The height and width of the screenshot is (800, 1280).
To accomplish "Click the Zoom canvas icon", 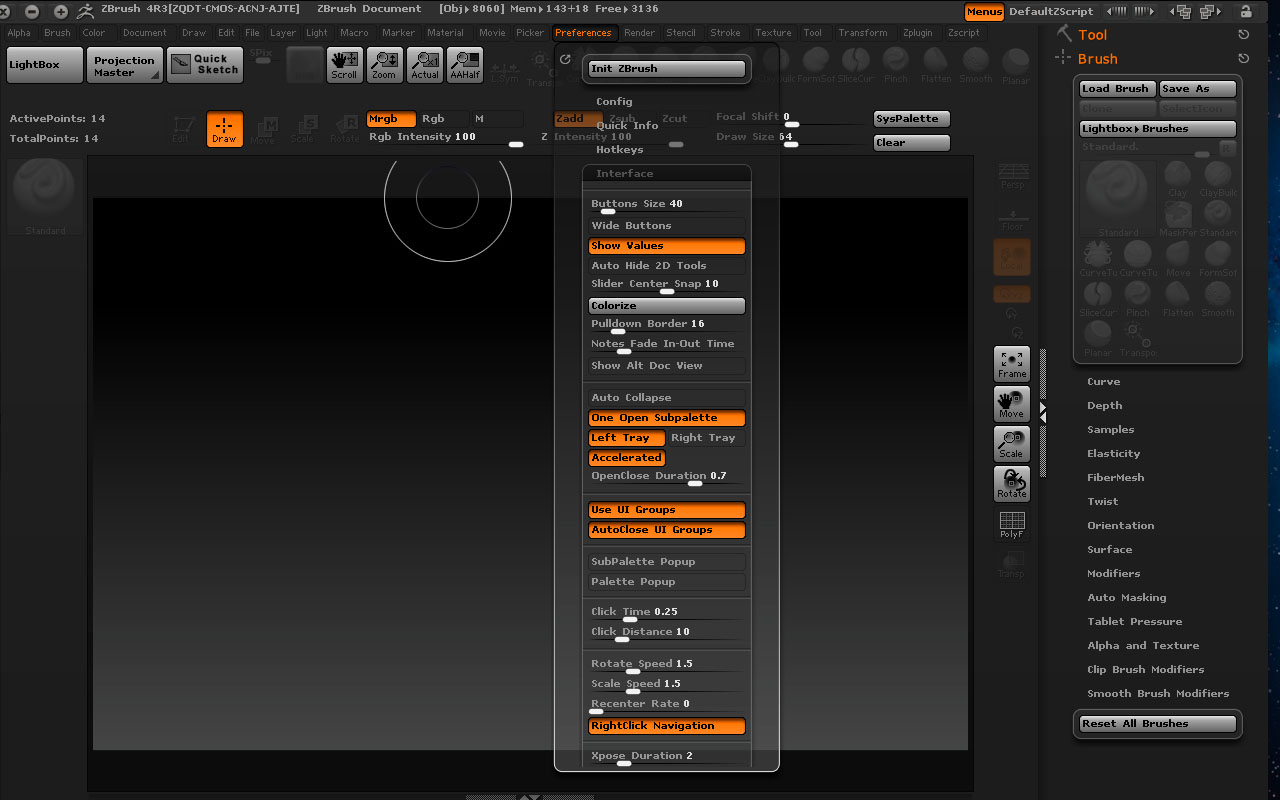I will (x=384, y=65).
